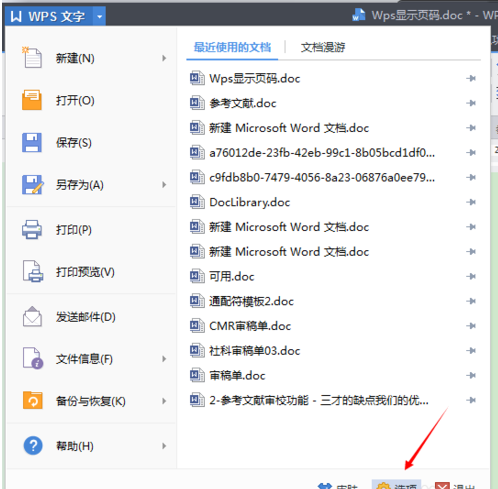Pin the c9fdb8b0-7479 file
This screenshot has width=498, height=489.
[471, 177]
